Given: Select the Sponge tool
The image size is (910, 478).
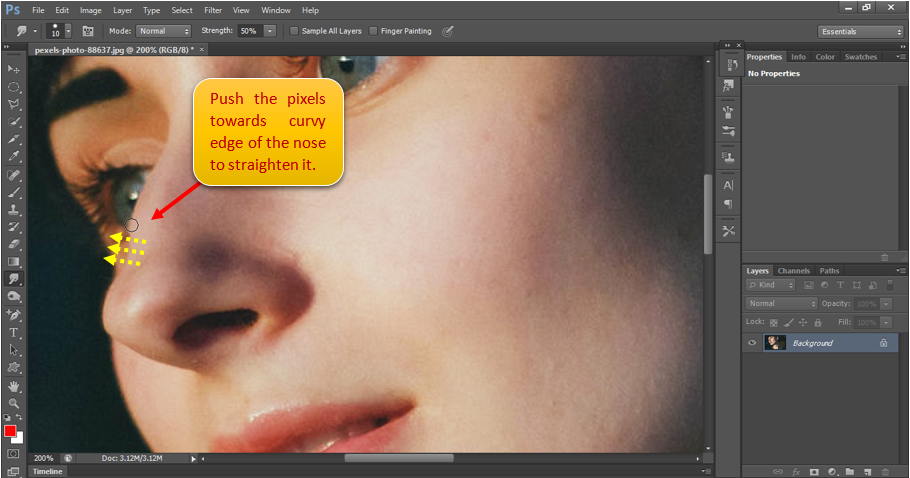Looking at the screenshot, I should tap(13, 296).
